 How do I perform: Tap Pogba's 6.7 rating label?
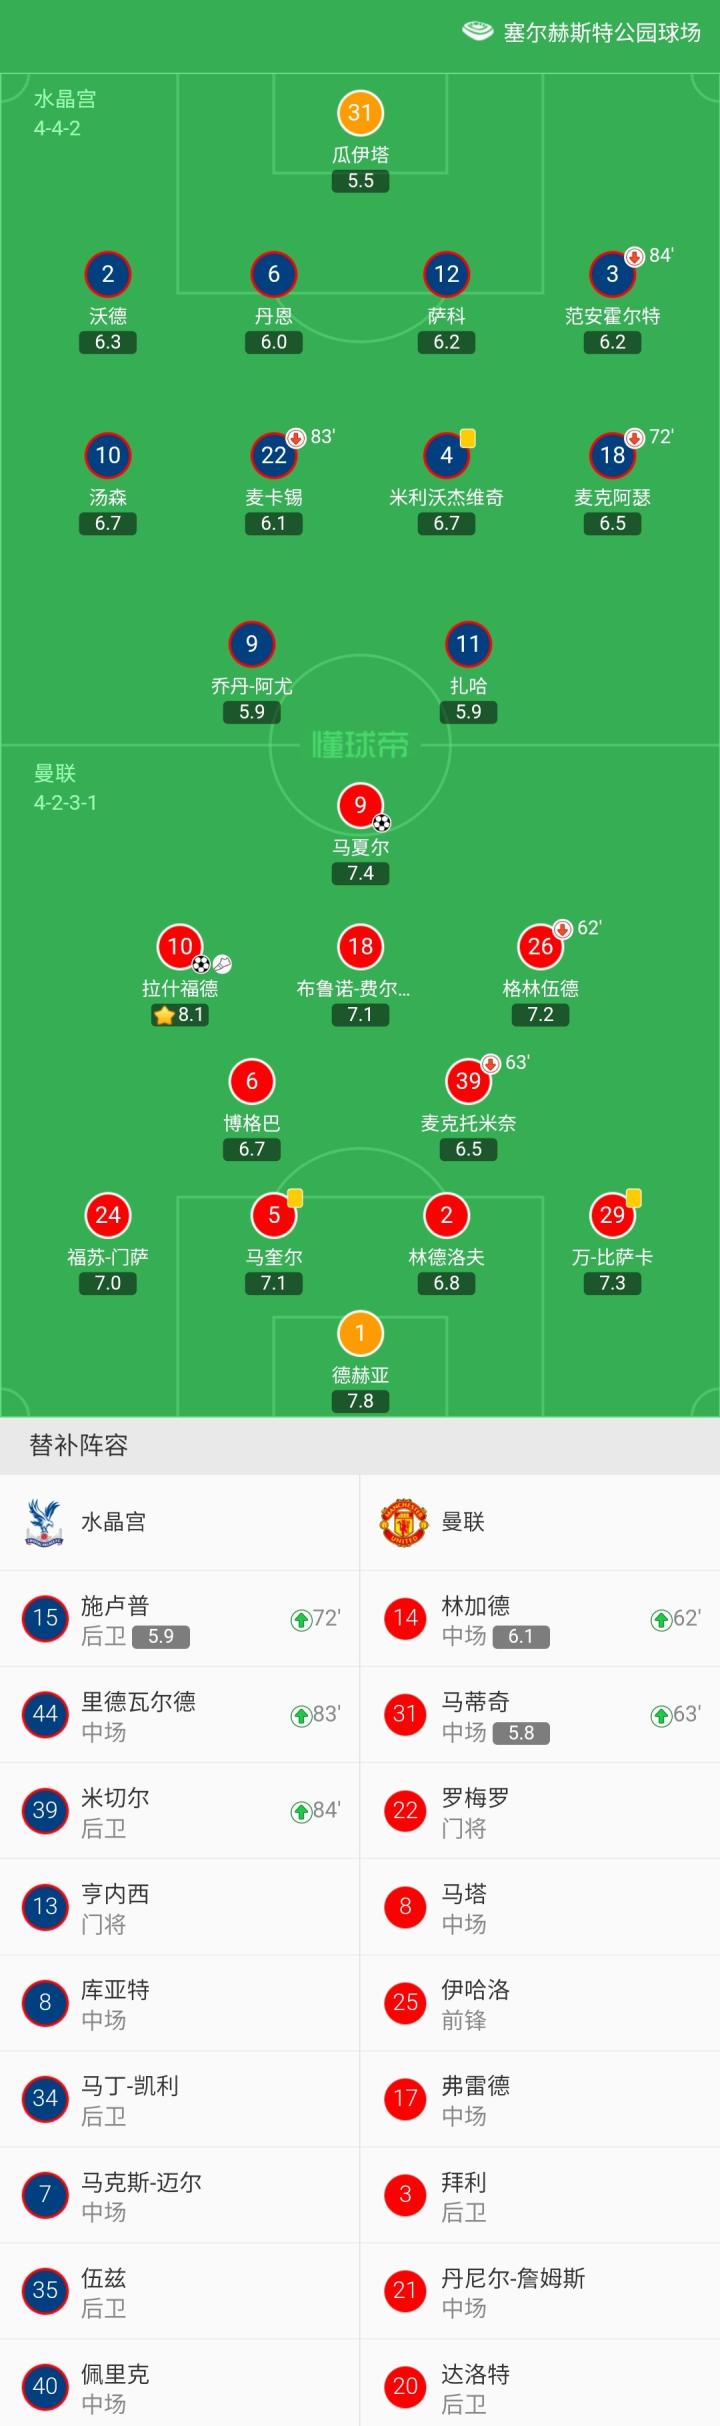(252, 1150)
